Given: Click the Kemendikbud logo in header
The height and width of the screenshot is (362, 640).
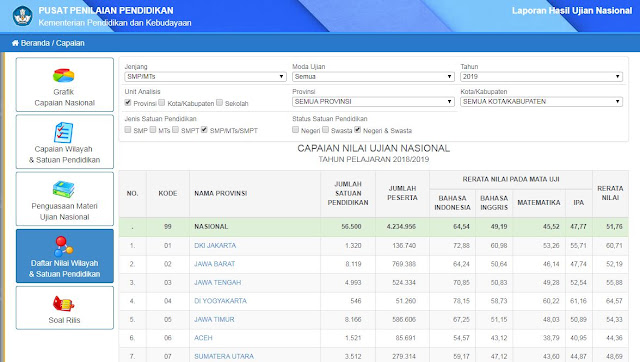Looking at the screenshot, I should click(x=22, y=16).
